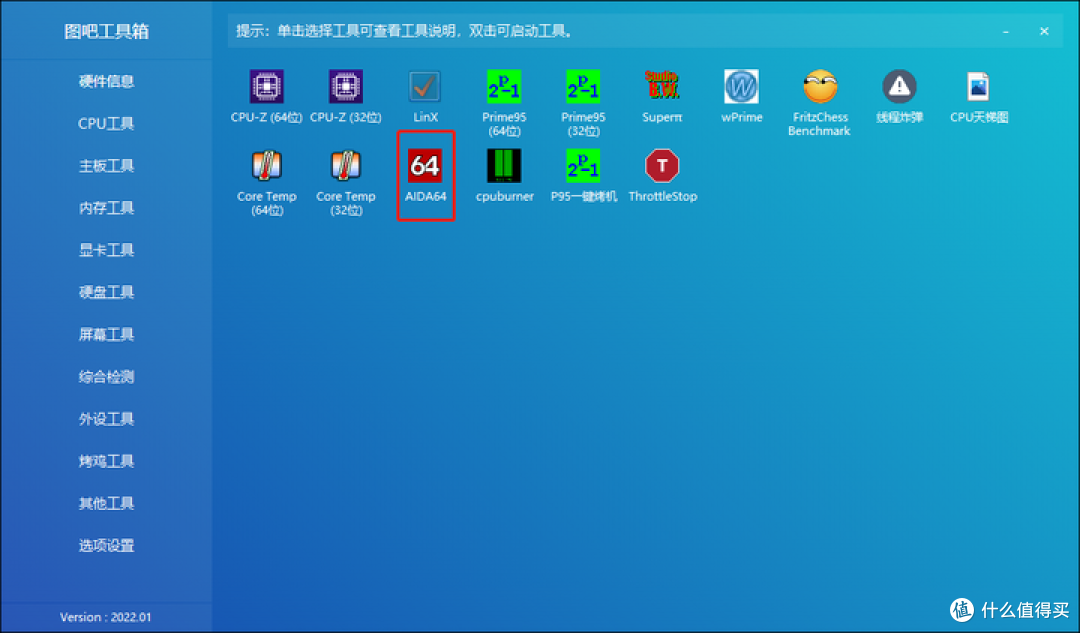
Task: Click the Version : 2022.01 text
Action: [x=105, y=617]
